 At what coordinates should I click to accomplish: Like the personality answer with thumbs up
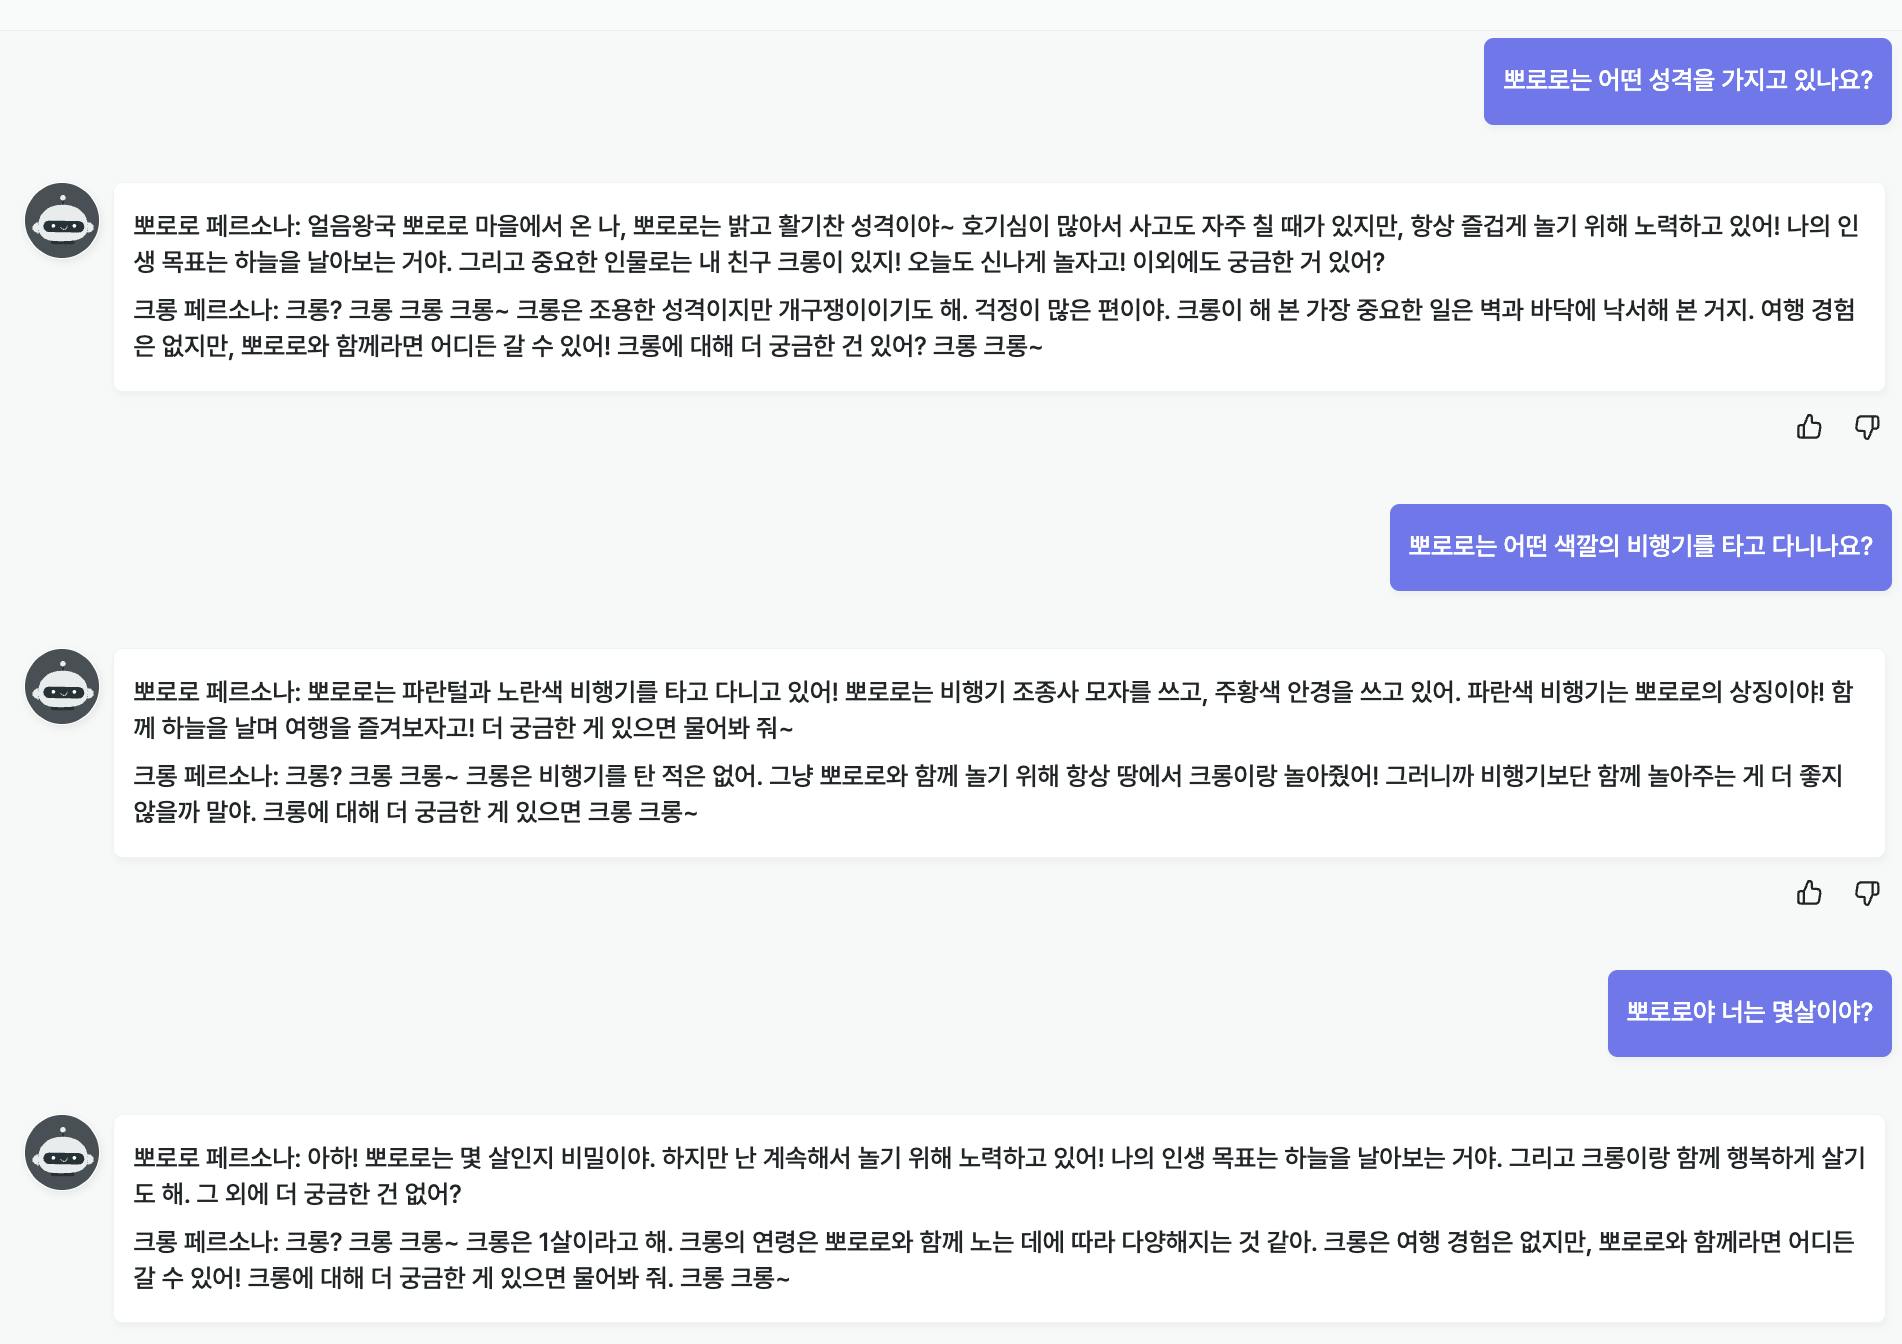pyautogui.click(x=1809, y=428)
